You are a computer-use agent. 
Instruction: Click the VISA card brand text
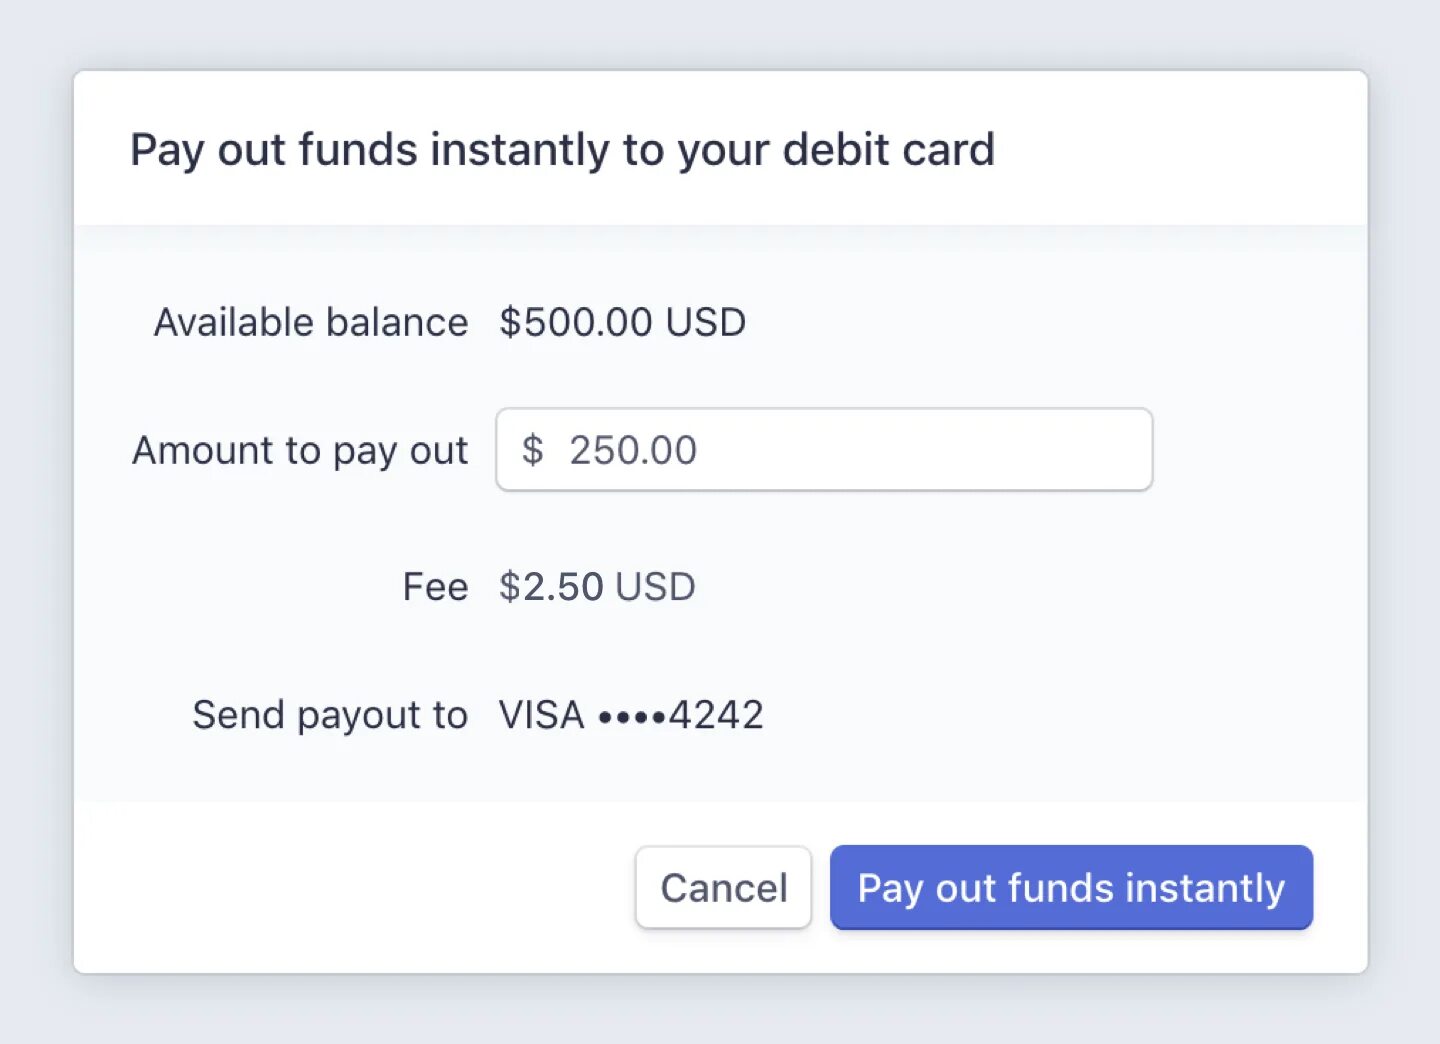click(541, 715)
